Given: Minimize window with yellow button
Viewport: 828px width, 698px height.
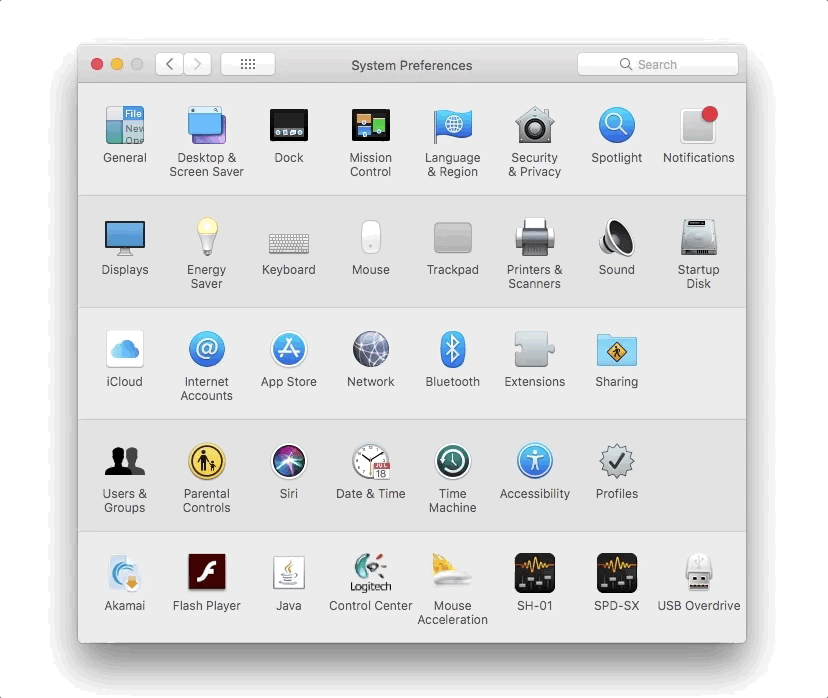Looking at the screenshot, I should [x=117, y=64].
